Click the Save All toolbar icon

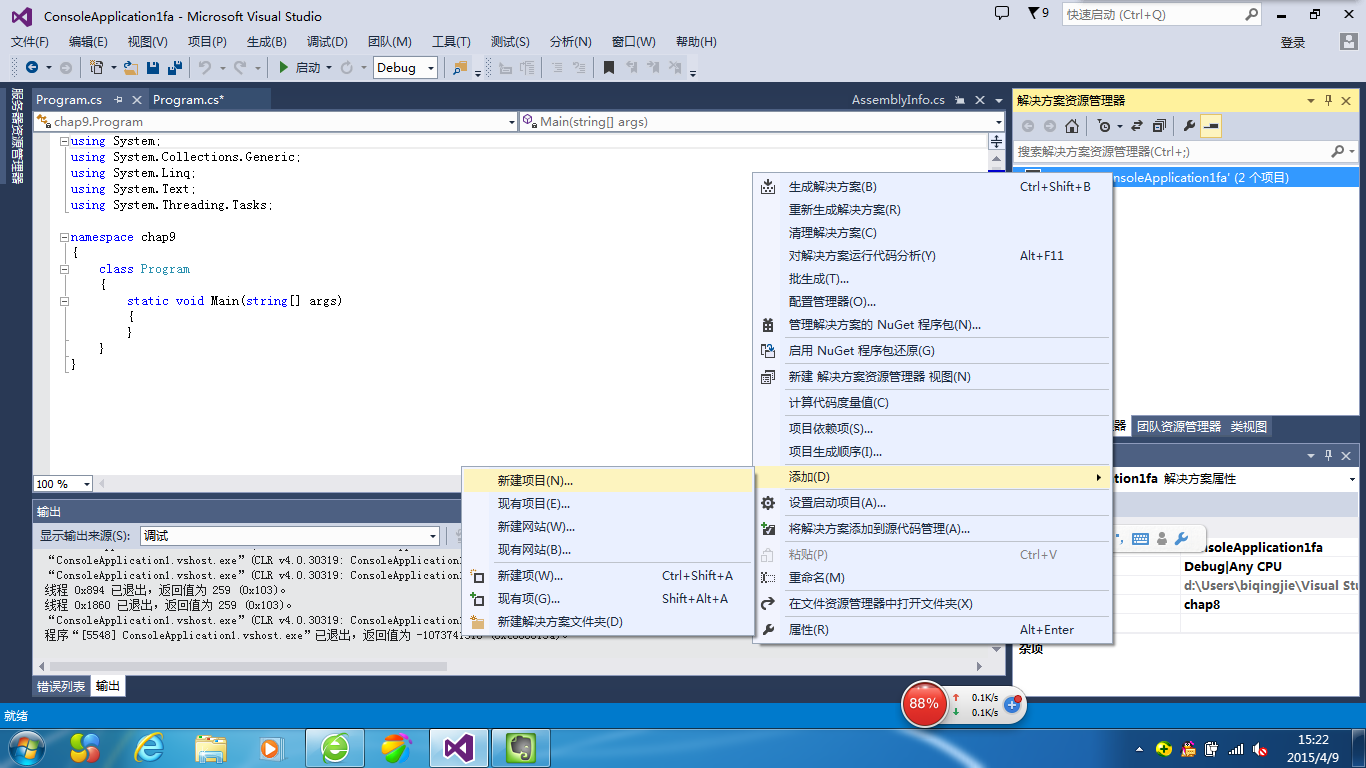[x=174, y=67]
